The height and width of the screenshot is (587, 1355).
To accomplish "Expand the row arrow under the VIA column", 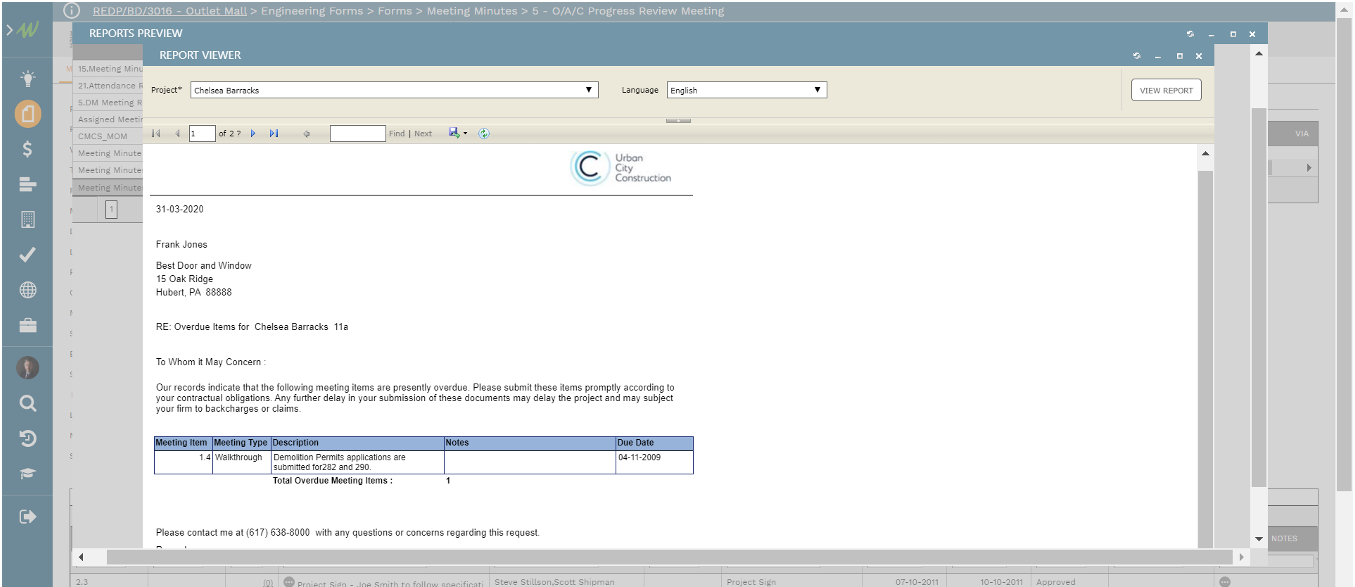I will (1309, 168).
